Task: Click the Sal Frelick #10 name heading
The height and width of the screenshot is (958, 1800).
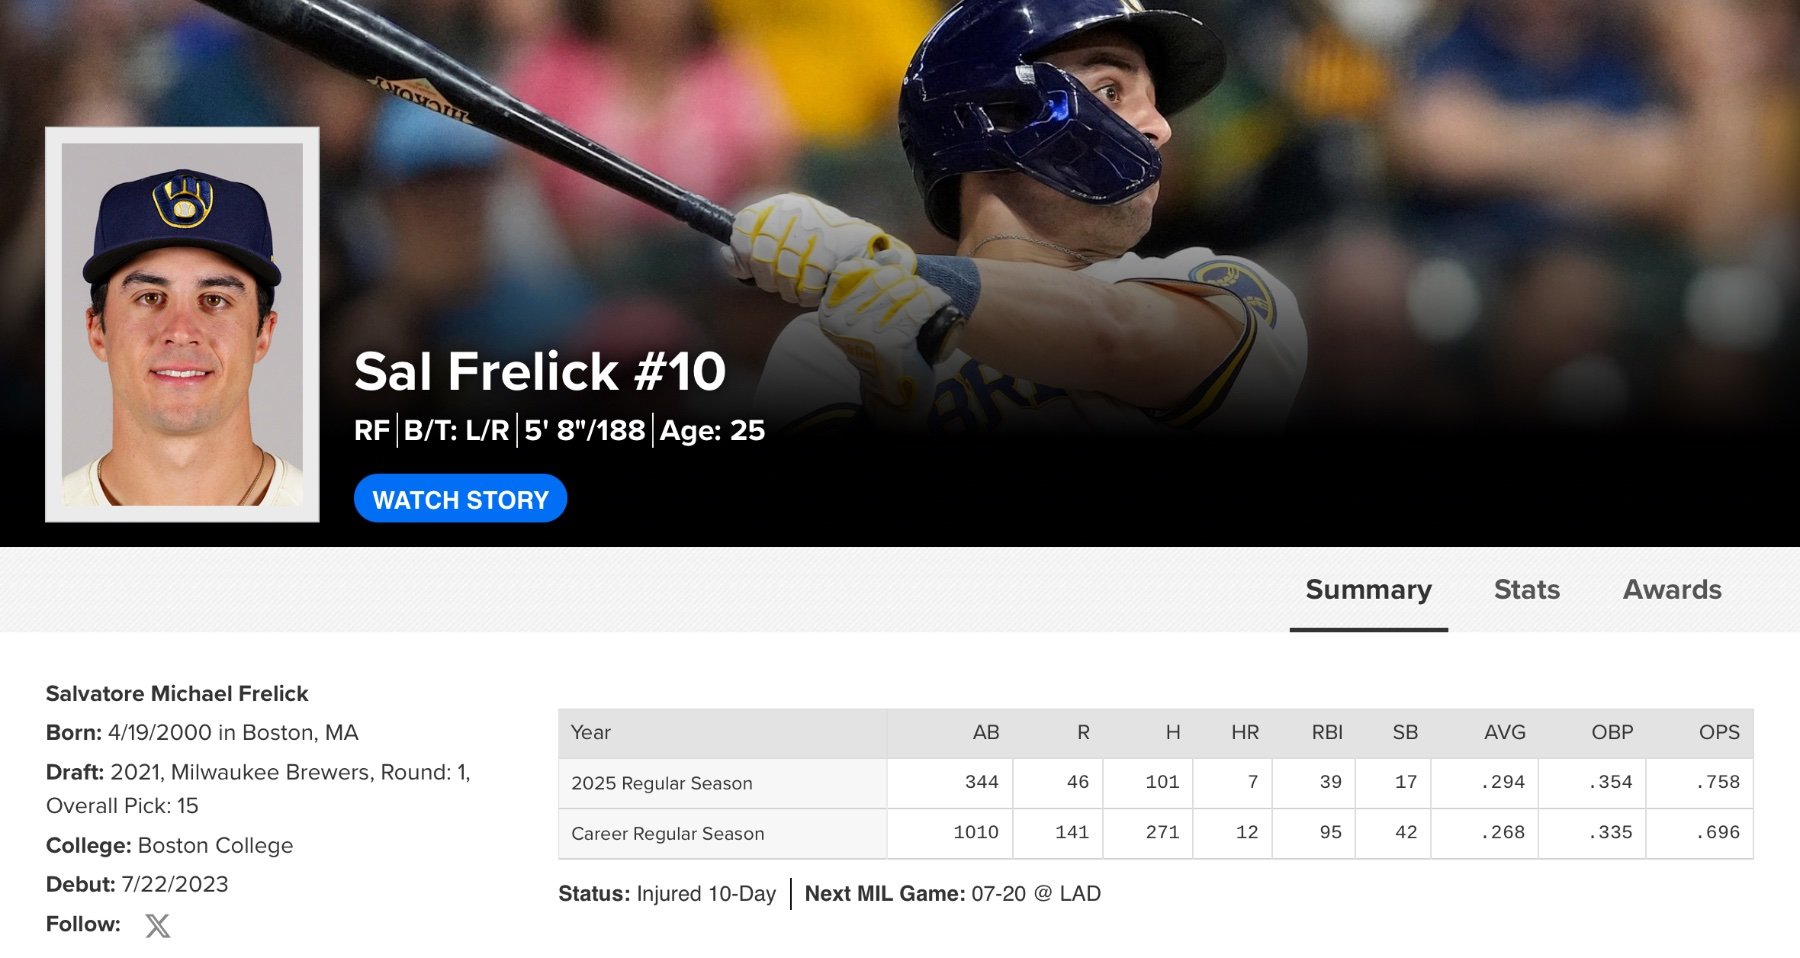Action: coord(539,372)
